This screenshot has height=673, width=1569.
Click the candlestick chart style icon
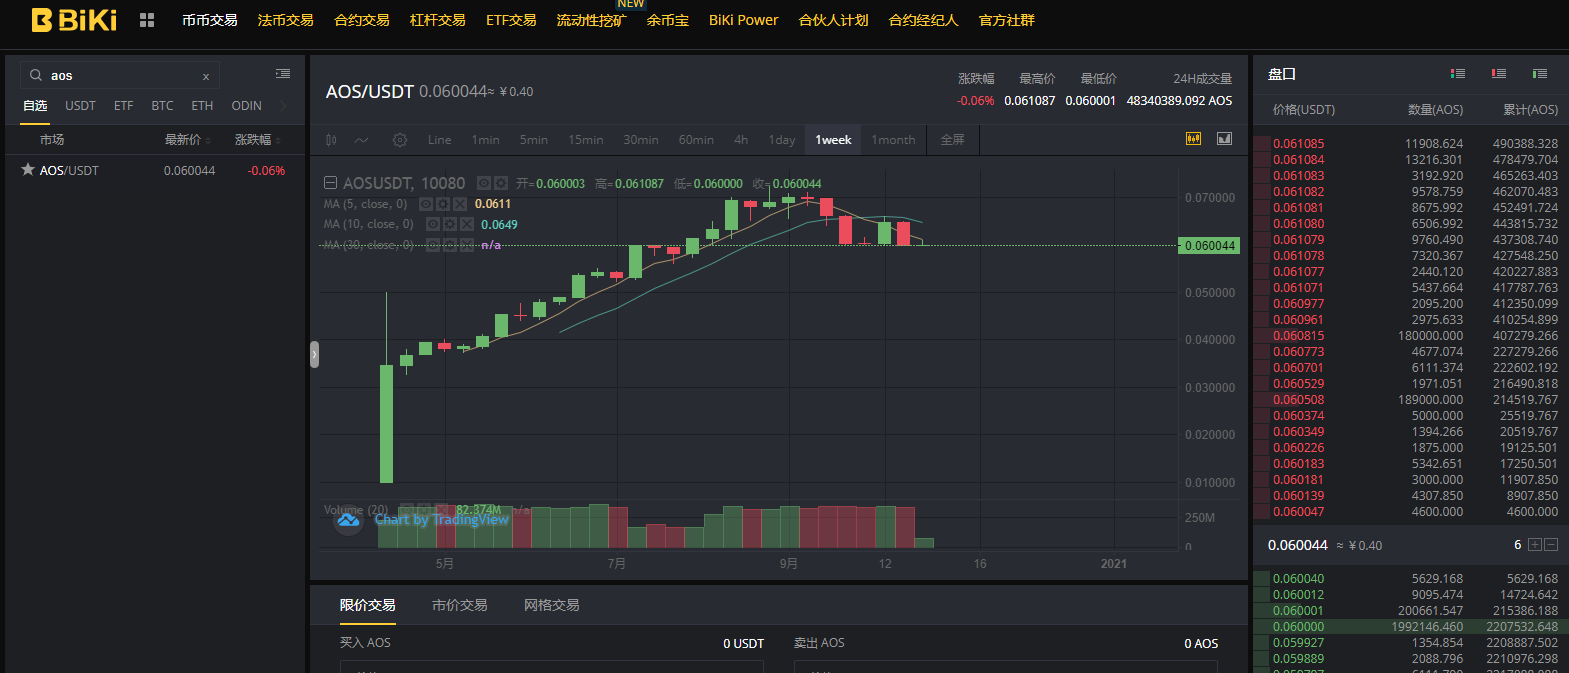tap(331, 140)
